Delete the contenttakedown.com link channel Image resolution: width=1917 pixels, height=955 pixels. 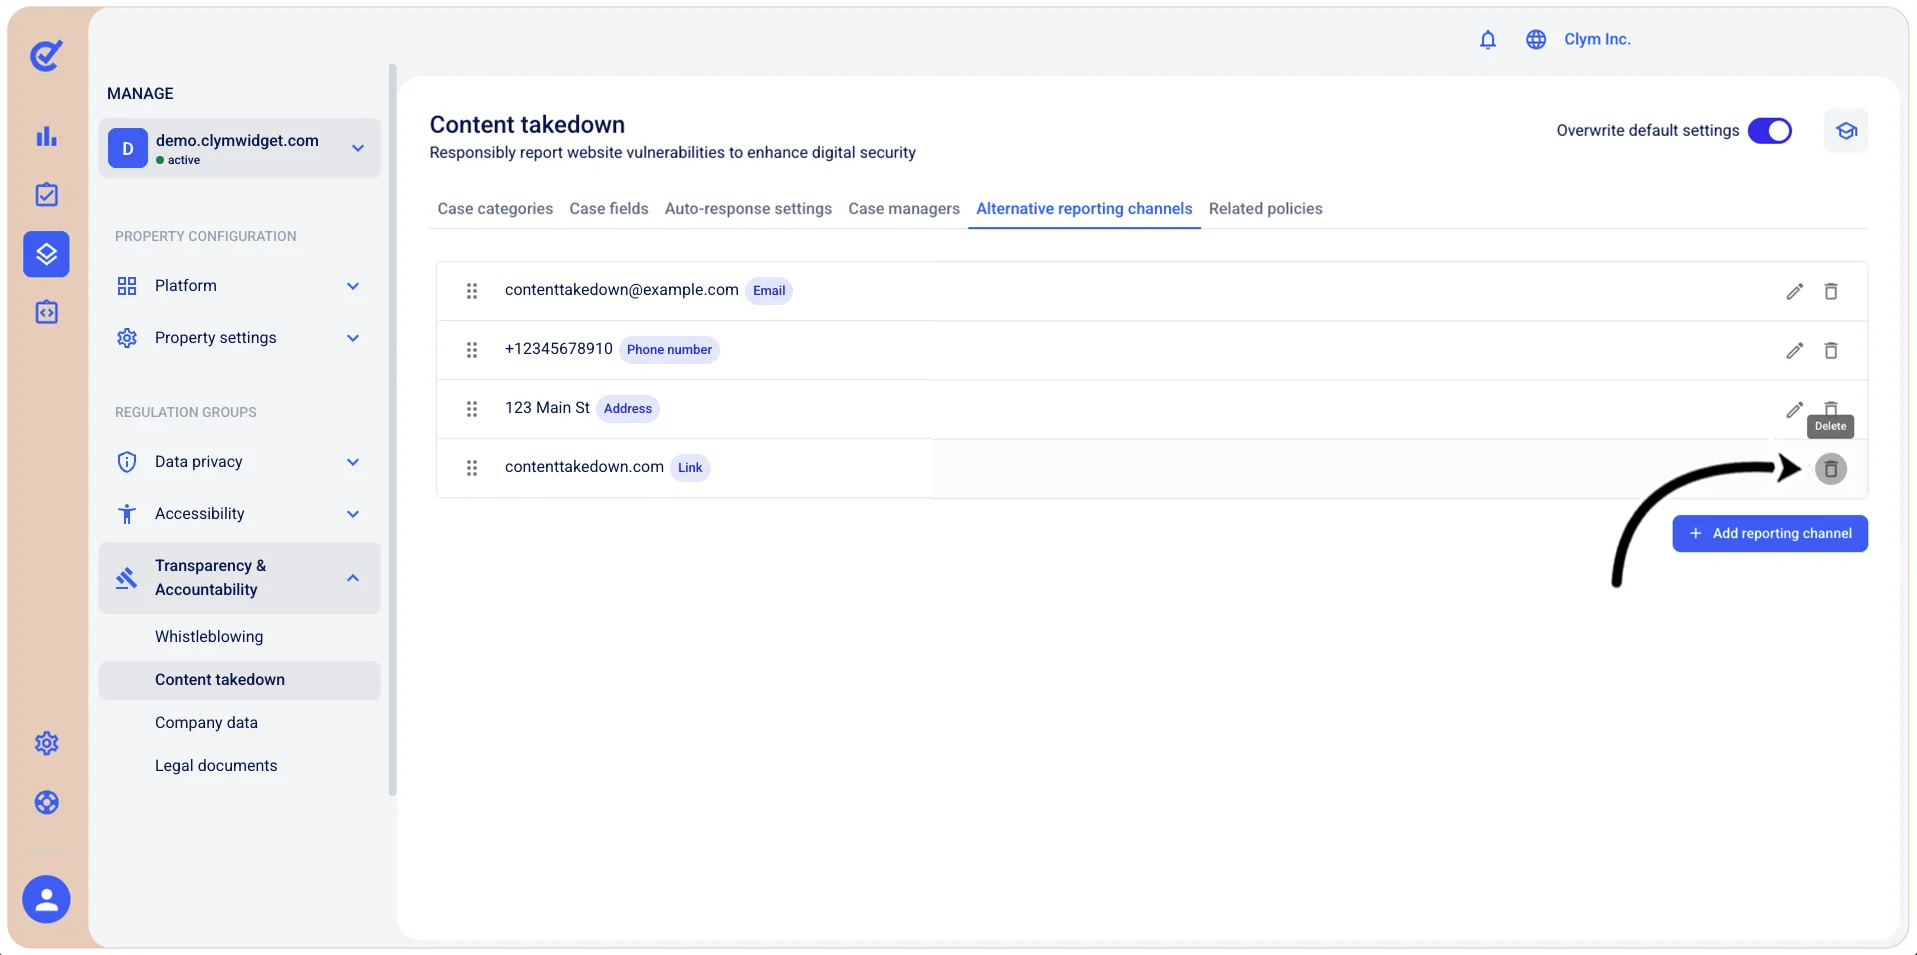pyautogui.click(x=1831, y=469)
